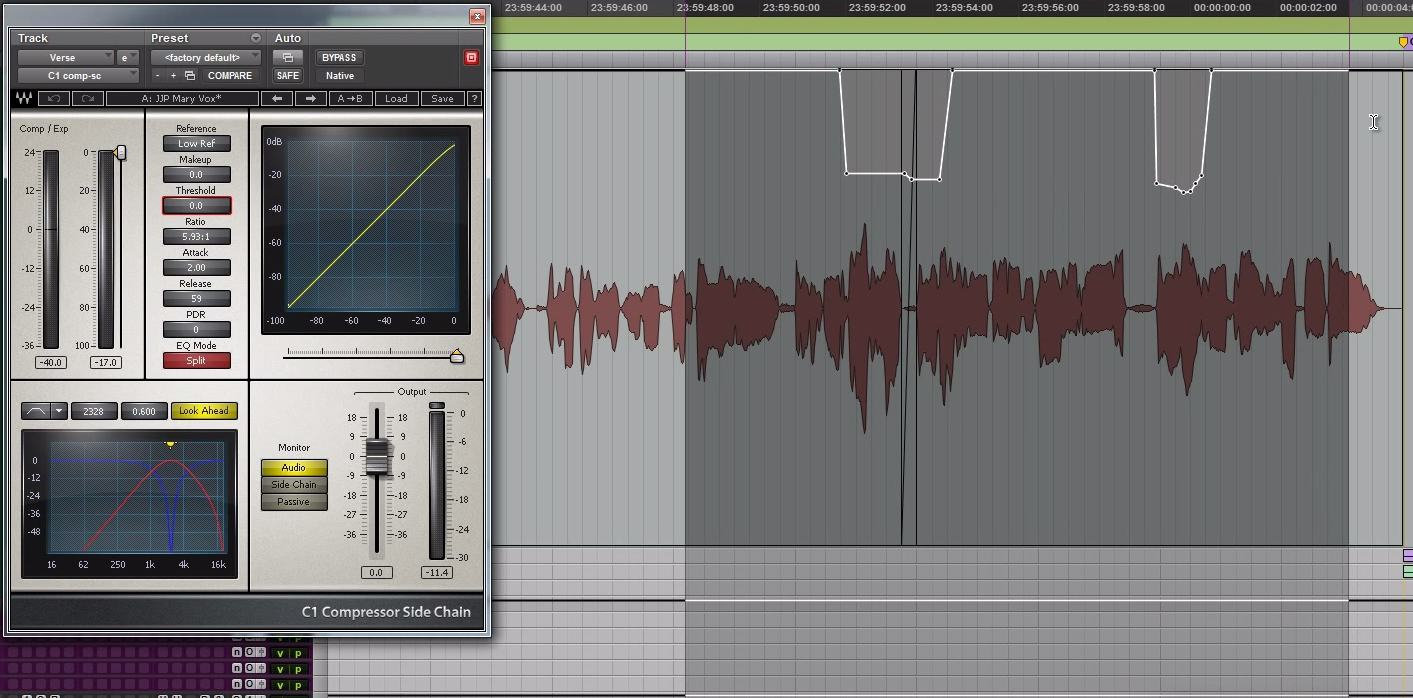The width and height of the screenshot is (1413, 698).
Task: Select filter Q field 0.600
Action: coord(144,411)
